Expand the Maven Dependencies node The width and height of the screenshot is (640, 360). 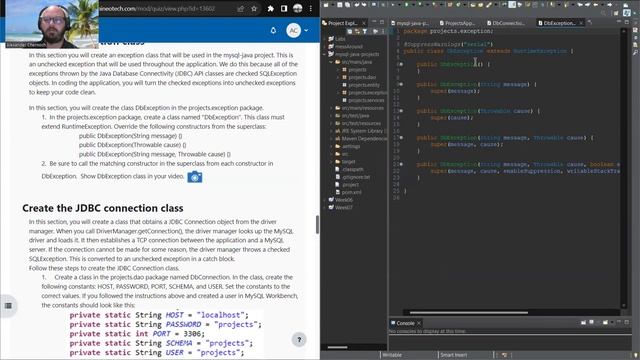[x=331, y=139]
